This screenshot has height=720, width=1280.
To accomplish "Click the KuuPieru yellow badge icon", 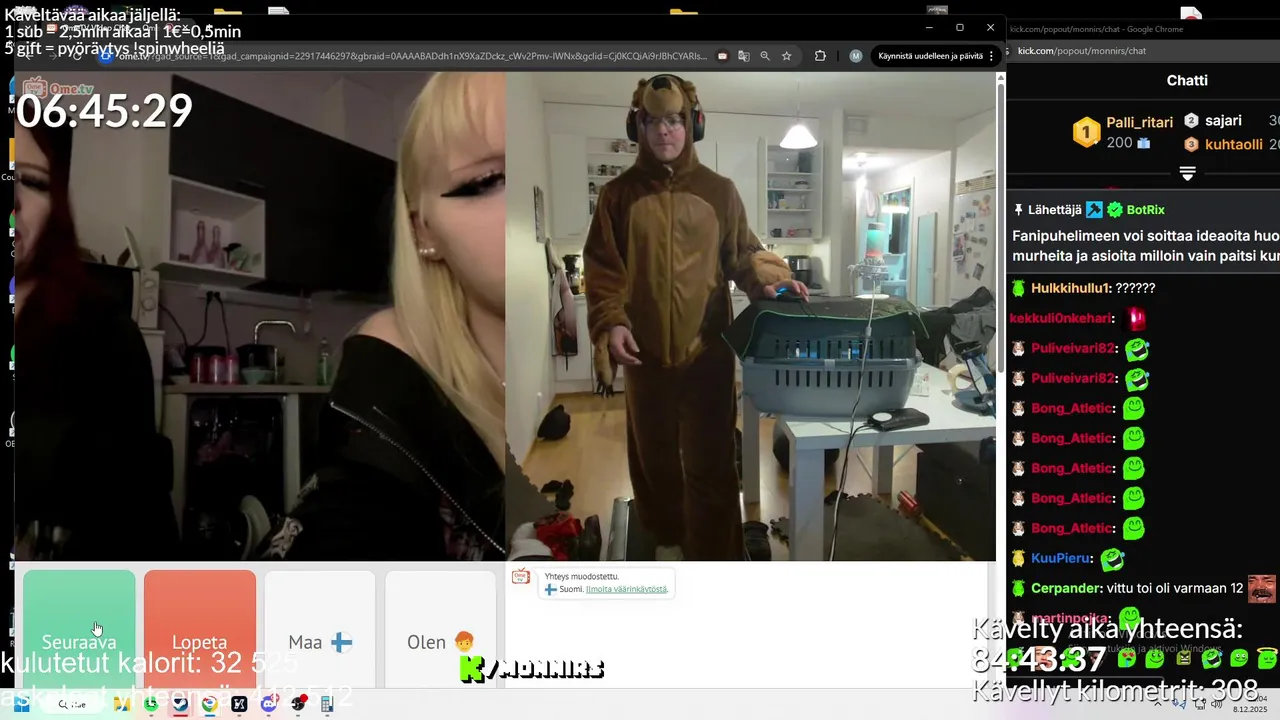I will [x=1018, y=558].
